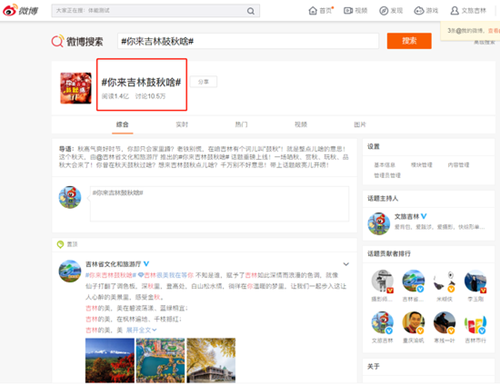500x385 pixels.
Task: Focus the main 微博搜索 query field
Action: click(248, 41)
